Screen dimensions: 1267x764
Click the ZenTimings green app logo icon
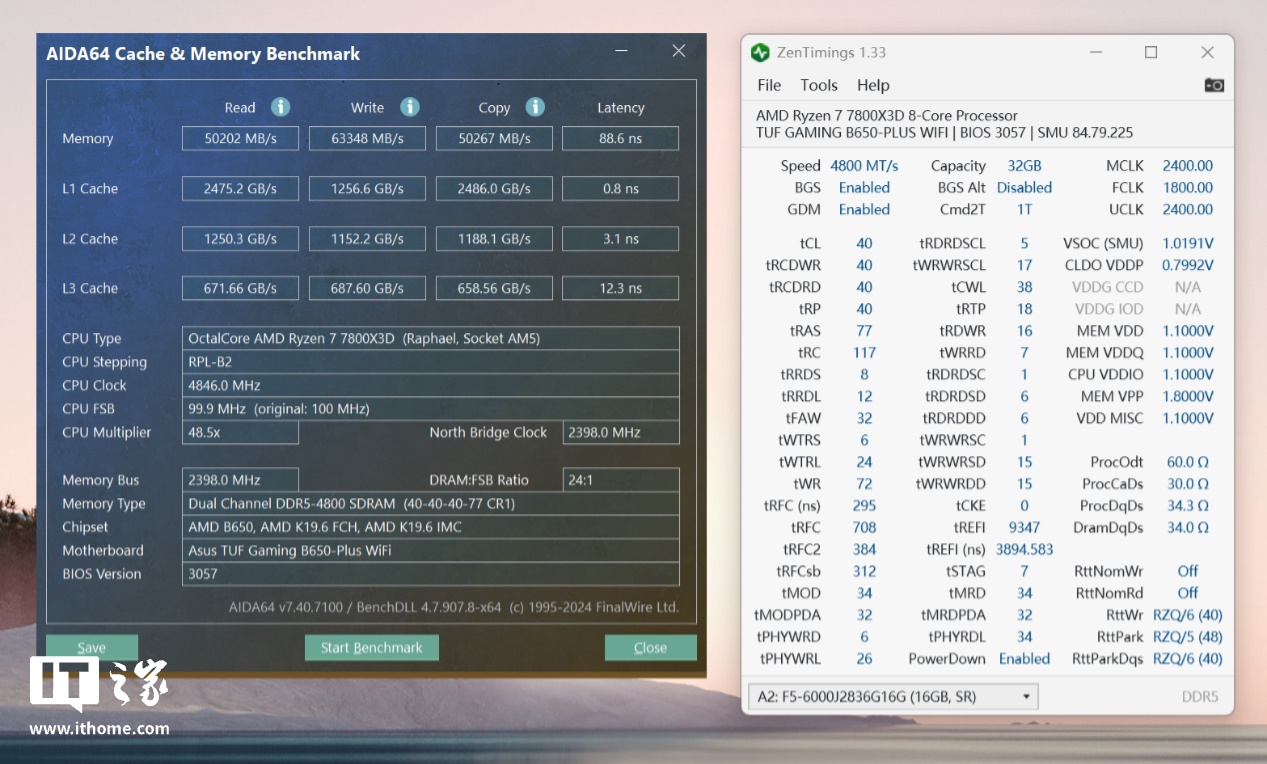761,53
